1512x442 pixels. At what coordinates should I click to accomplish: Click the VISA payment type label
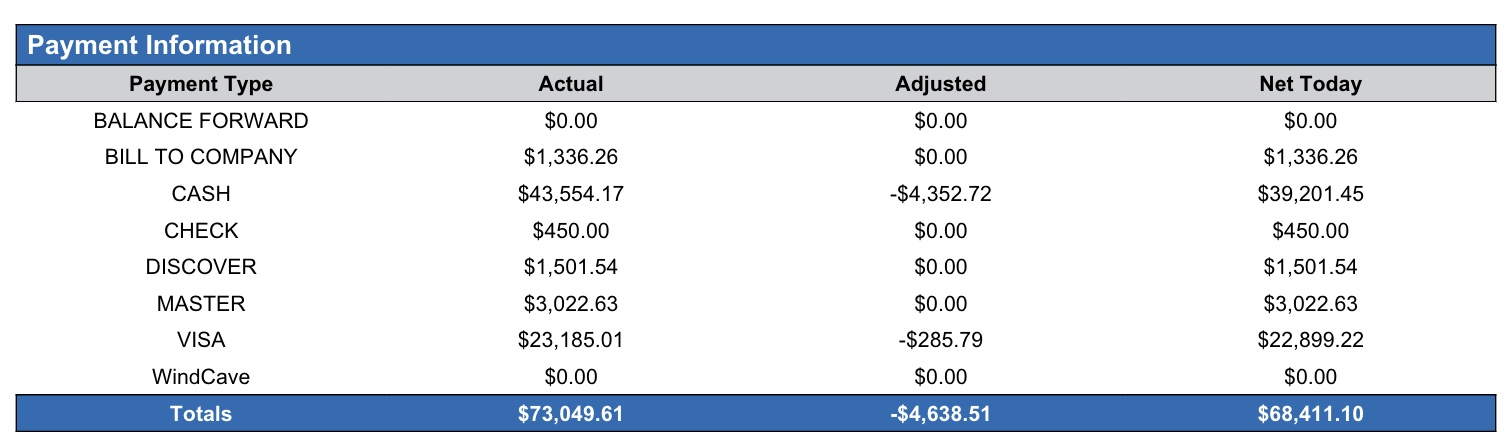201,340
